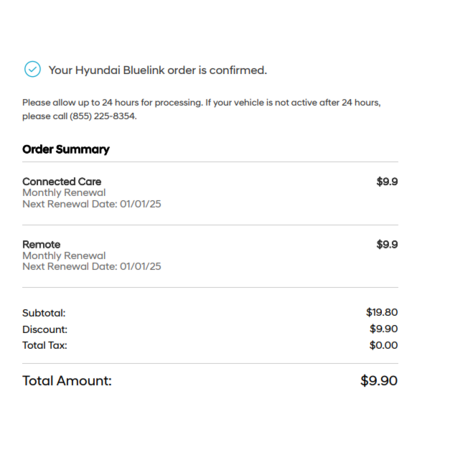The width and height of the screenshot is (450, 450).
Task: Click the Total Amount label
Action: point(67,381)
